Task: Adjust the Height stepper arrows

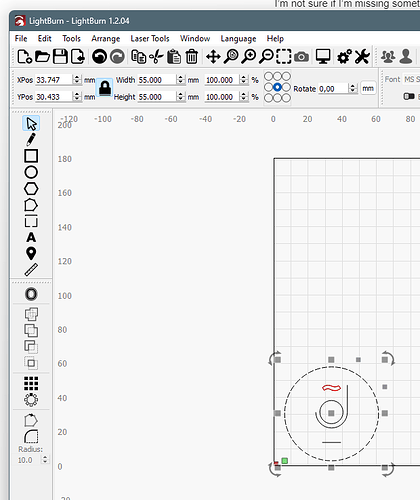Action: point(180,97)
